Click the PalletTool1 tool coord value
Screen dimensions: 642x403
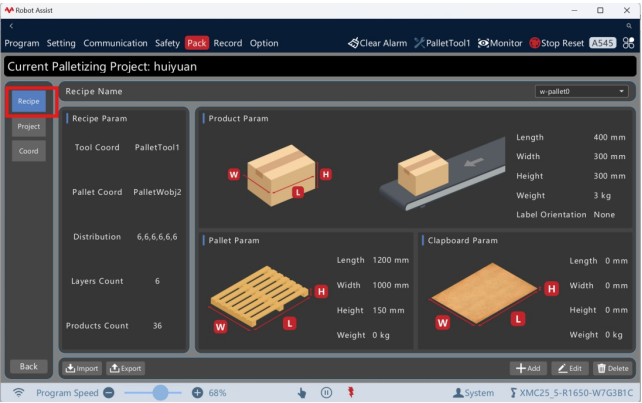[x=157, y=147]
